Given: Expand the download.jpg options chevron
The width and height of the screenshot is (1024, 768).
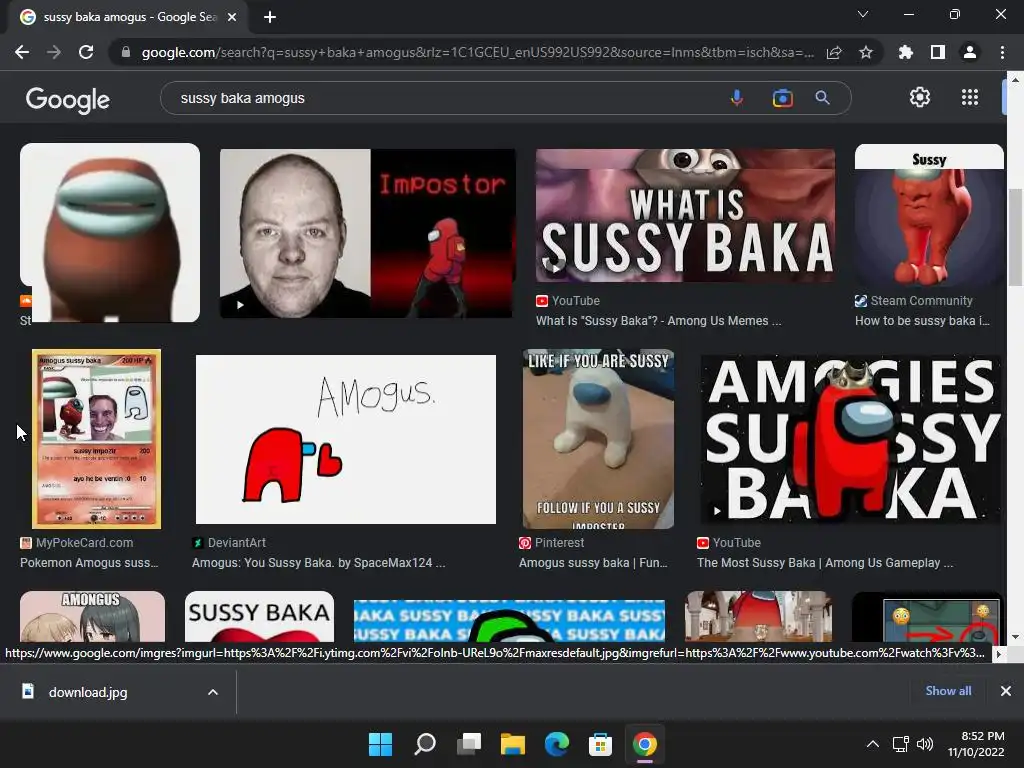Looking at the screenshot, I should (x=213, y=692).
